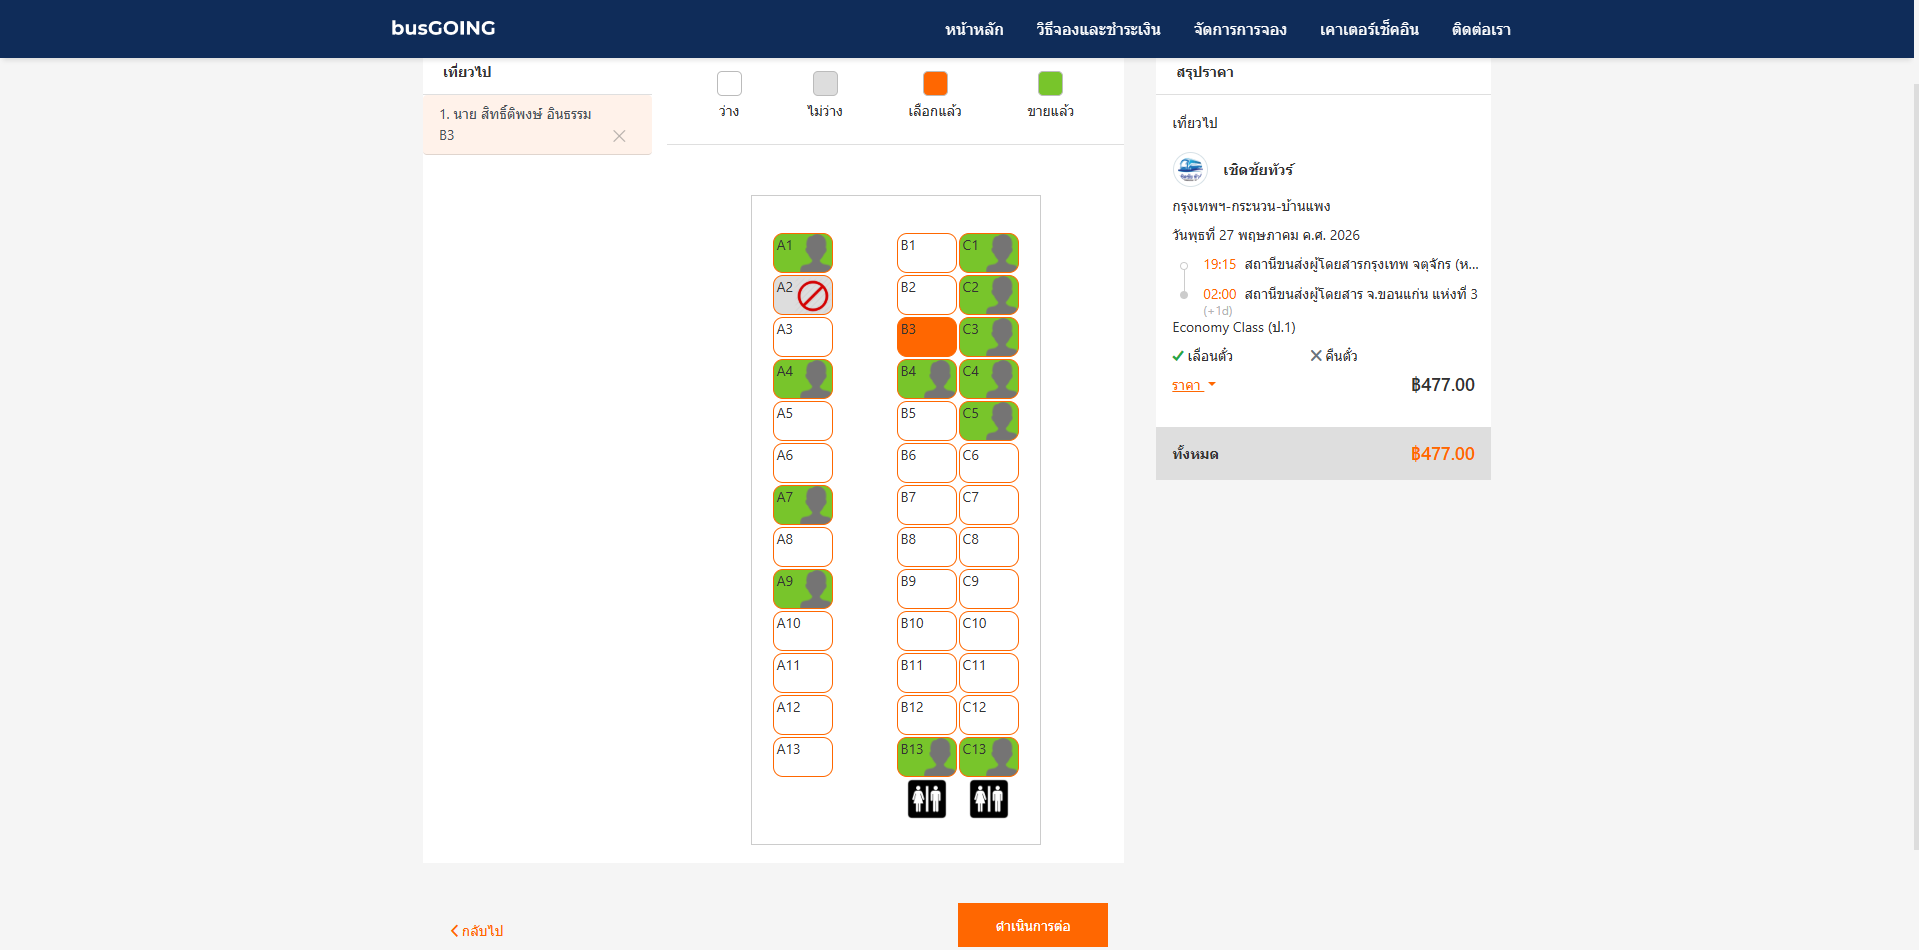The image size is (1919, 950).
Task: Remove passenger 1 seat B3 with X
Action: pyautogui.click(x=619, y=136)
